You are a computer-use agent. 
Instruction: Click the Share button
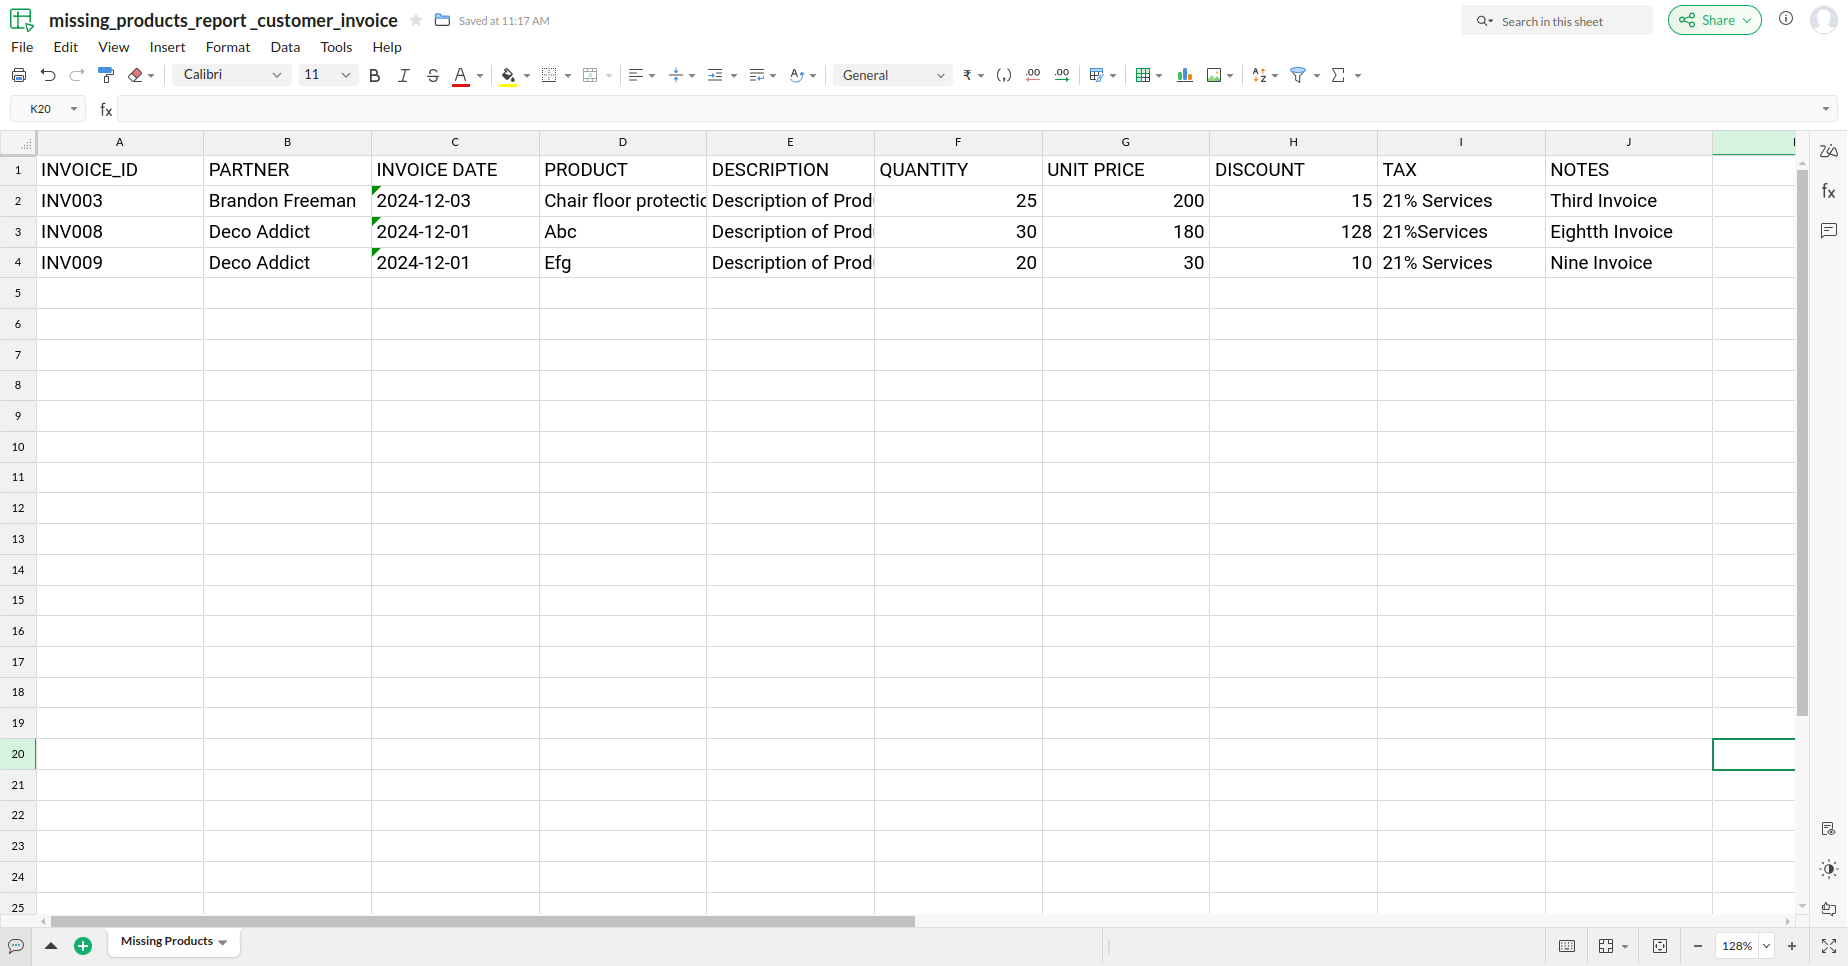[x=1714, y=20]
